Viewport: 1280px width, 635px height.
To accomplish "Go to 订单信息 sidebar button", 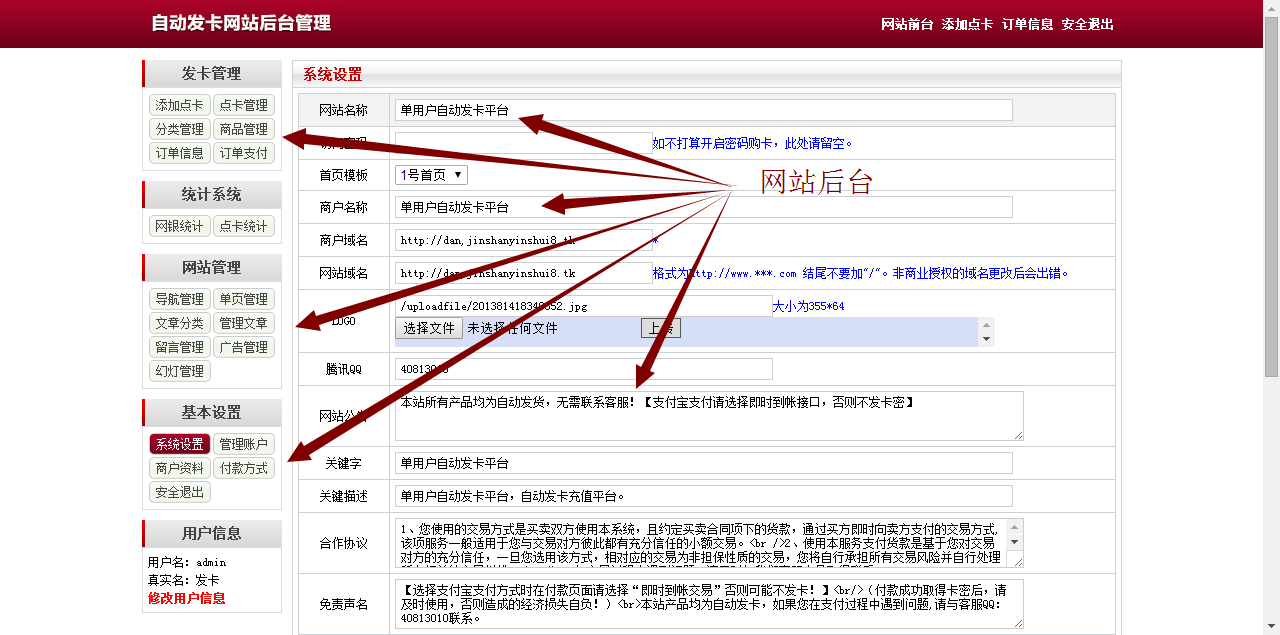I will tap(180, 153).
